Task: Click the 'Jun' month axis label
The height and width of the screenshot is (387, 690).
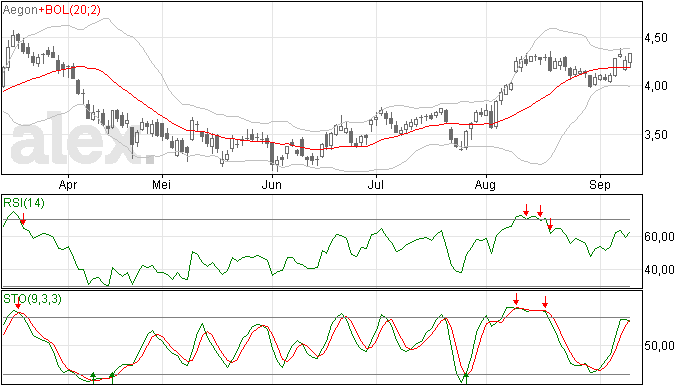Action: 272,185
